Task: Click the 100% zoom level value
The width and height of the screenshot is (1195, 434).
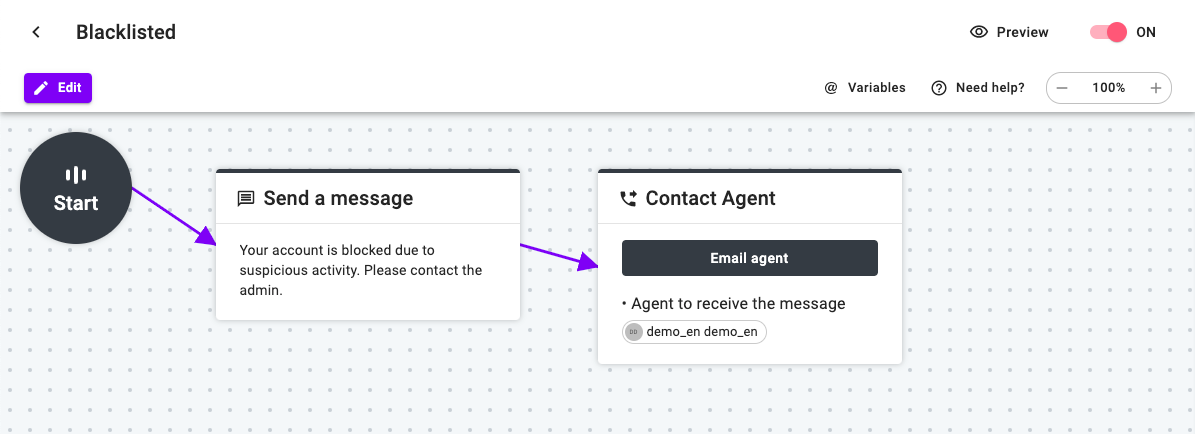Action: click(1108, 88)
